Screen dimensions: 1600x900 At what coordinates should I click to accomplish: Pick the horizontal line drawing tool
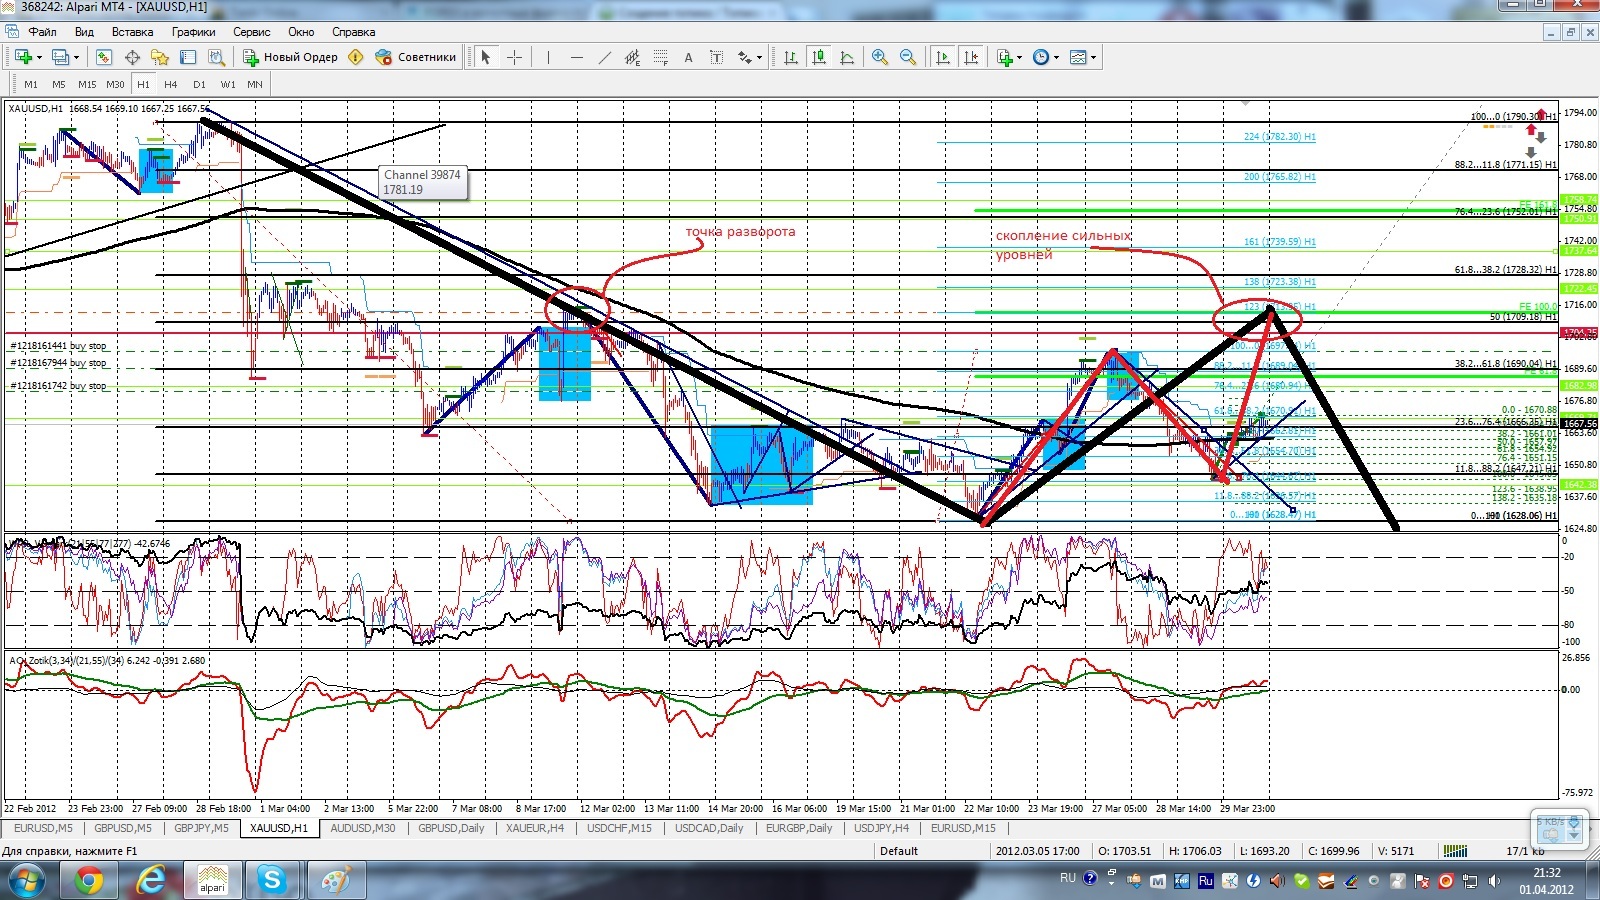[x=576, y=57]
